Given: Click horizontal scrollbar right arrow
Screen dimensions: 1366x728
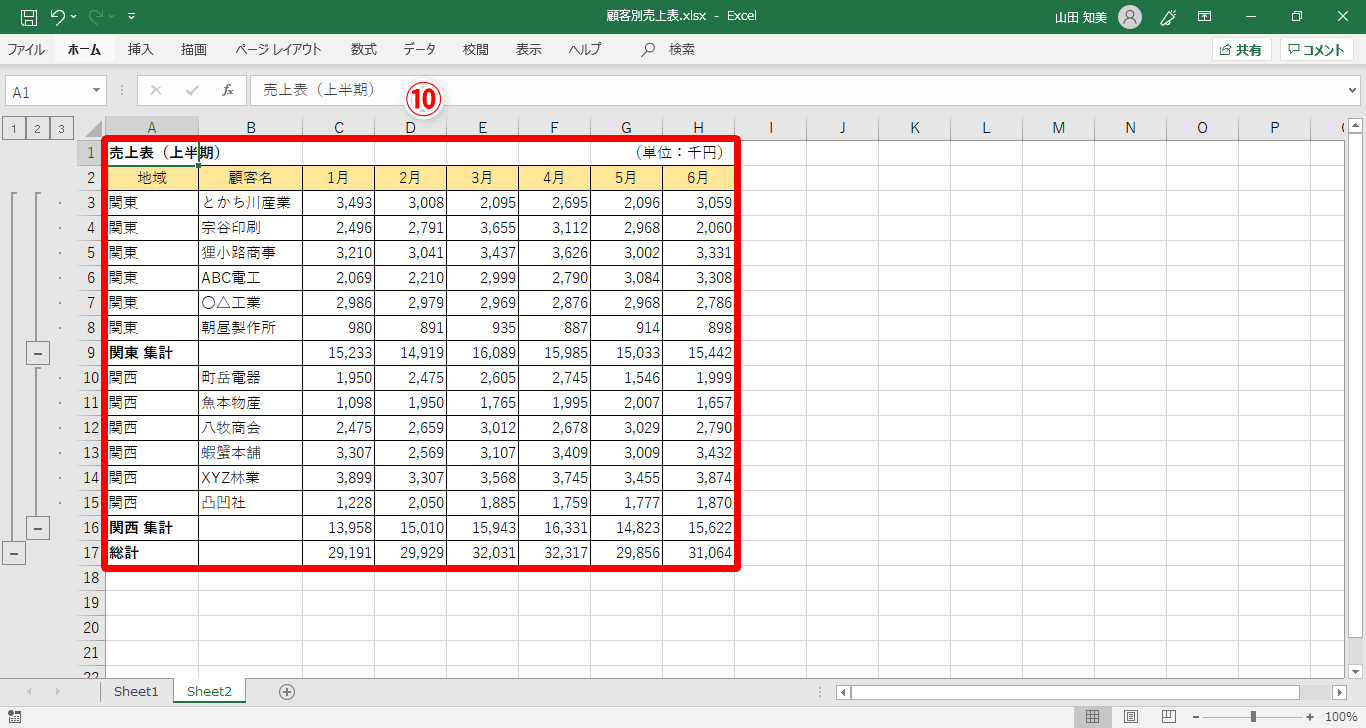Looking at the screenshot, I should click(x=1339, y=692).
